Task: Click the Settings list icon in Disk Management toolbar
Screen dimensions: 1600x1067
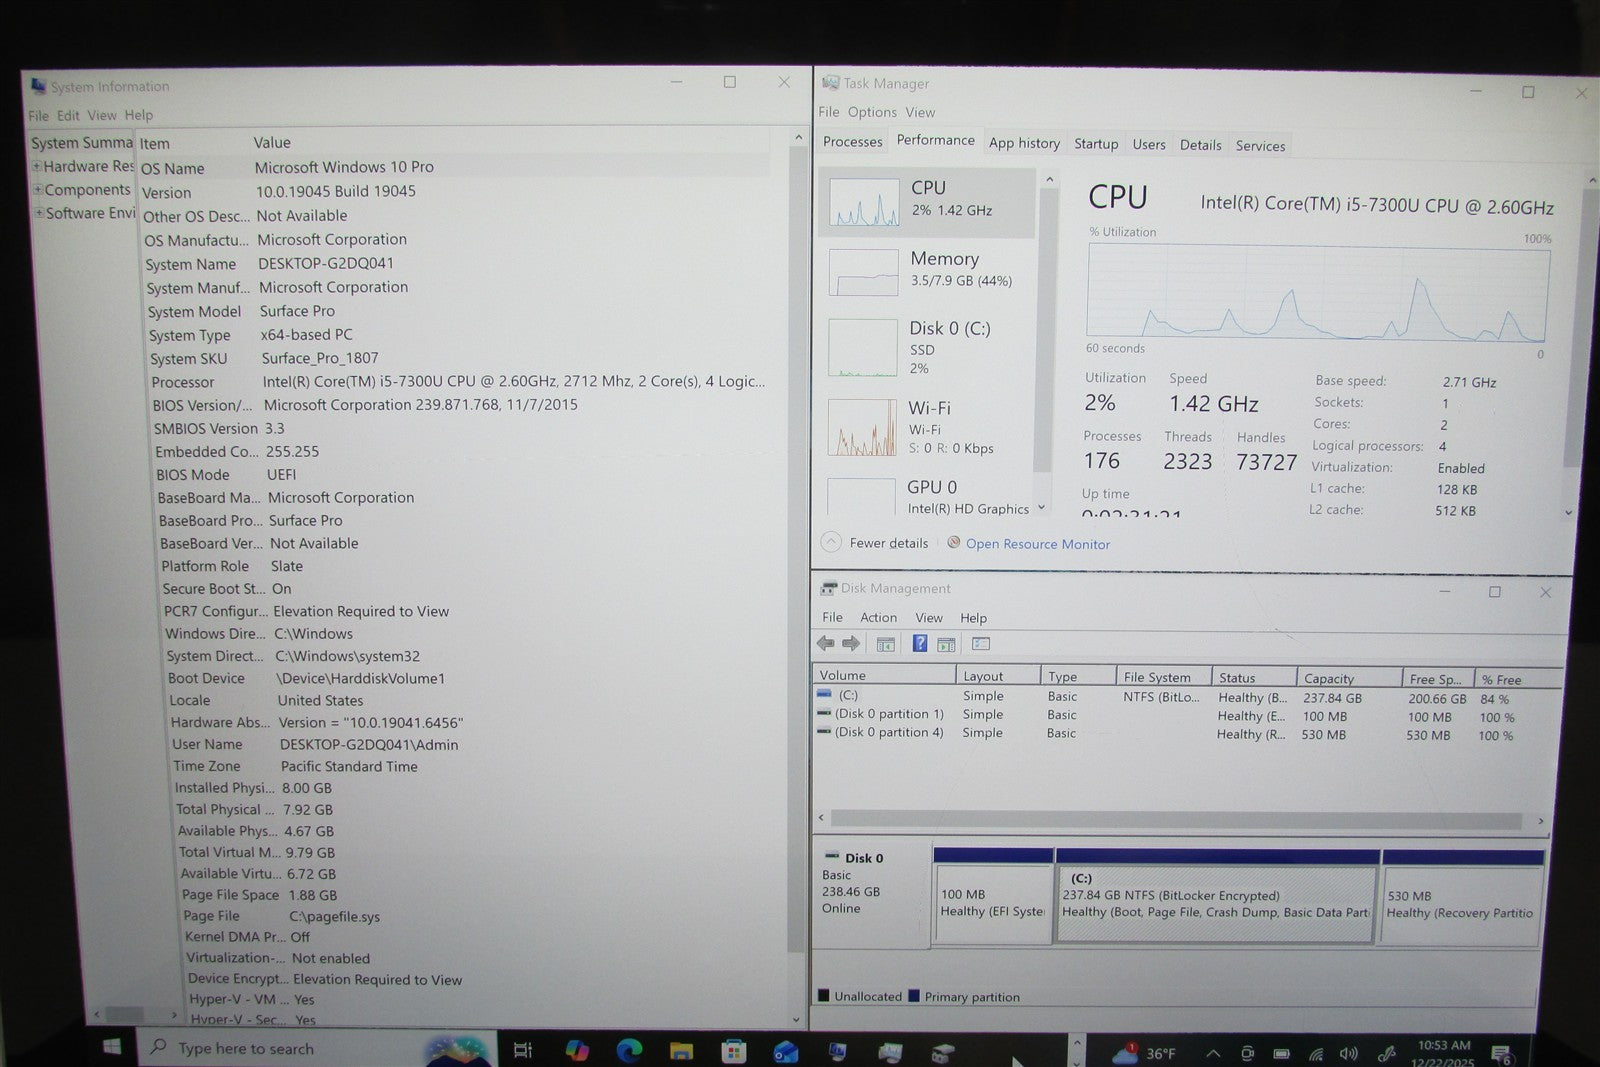Action: (980, 645)
